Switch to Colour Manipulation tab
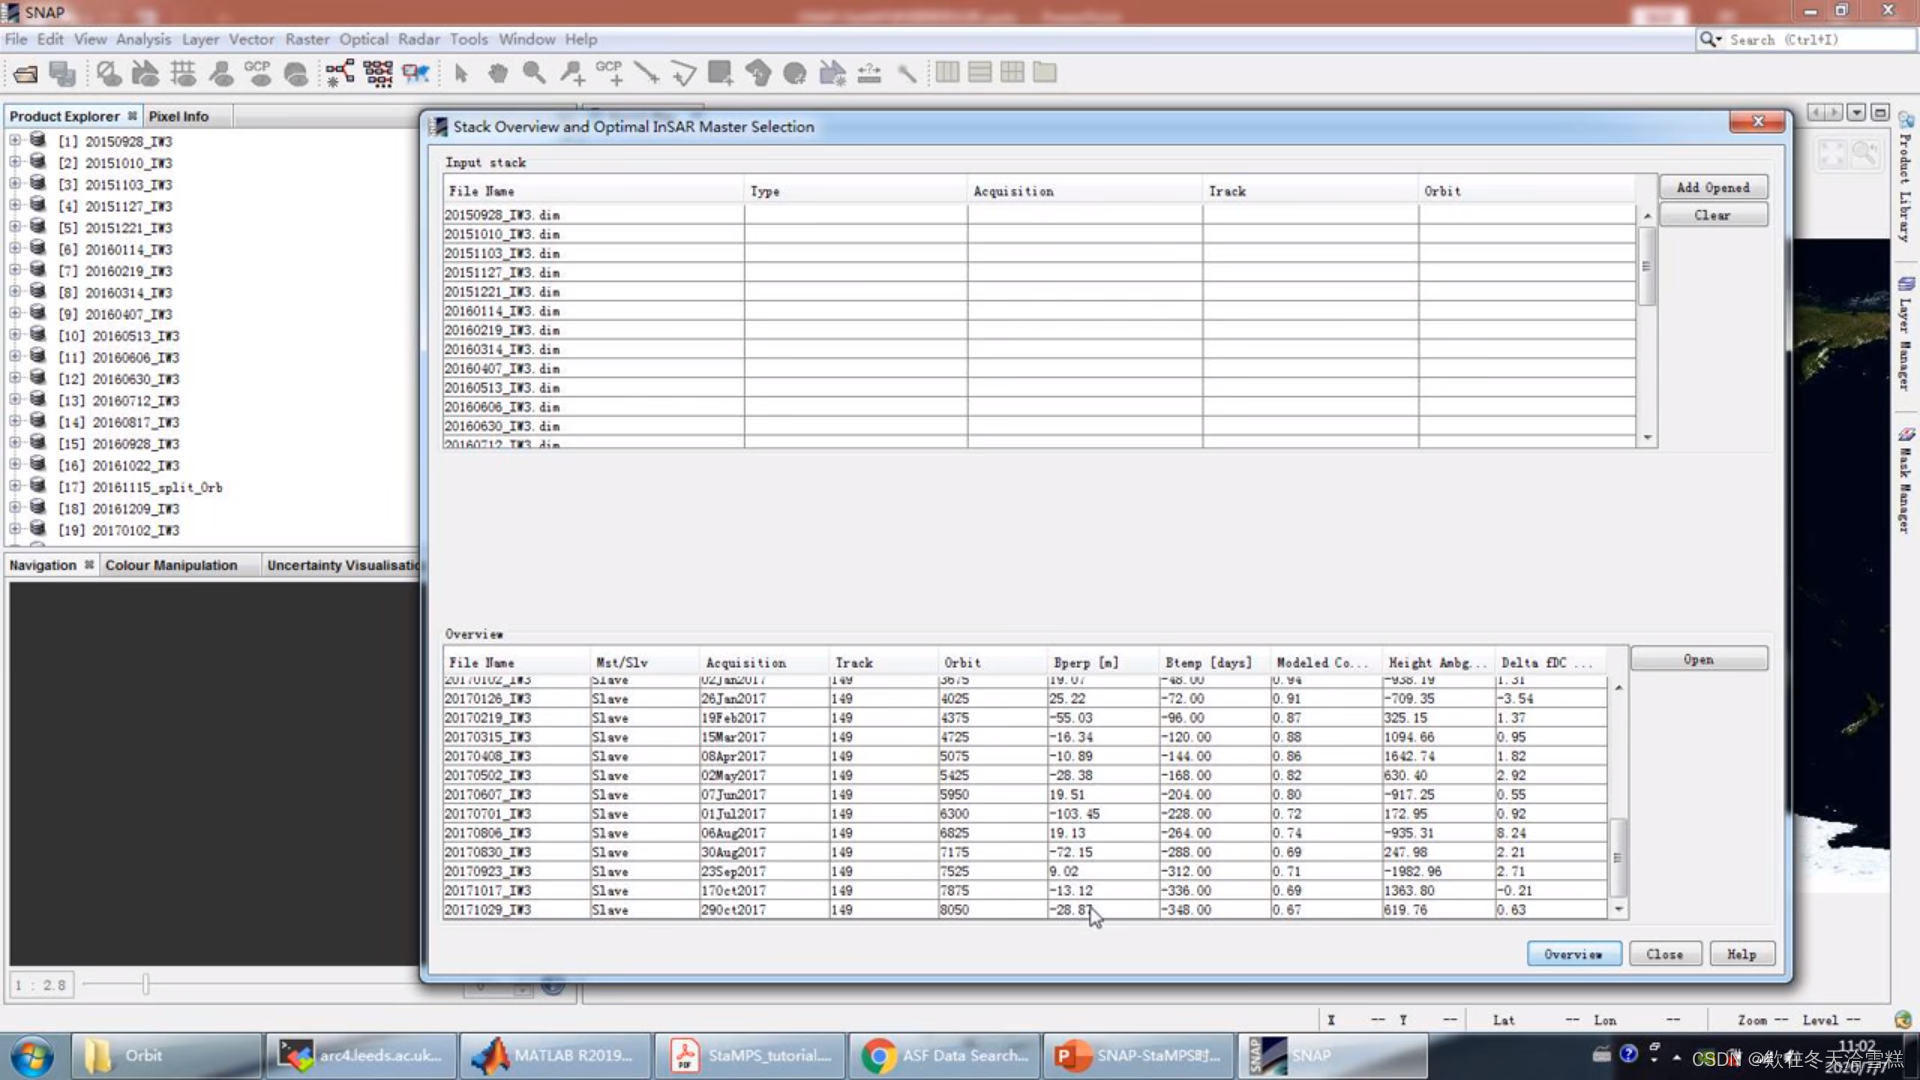The height and width of the screenshot is (1080, 1920). click(171, 565)
